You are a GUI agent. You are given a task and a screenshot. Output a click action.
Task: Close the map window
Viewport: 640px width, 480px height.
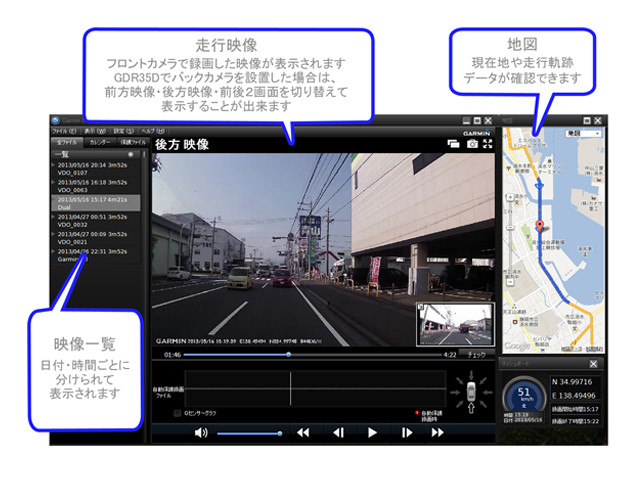pyautogui.click(x=598, y=120)
